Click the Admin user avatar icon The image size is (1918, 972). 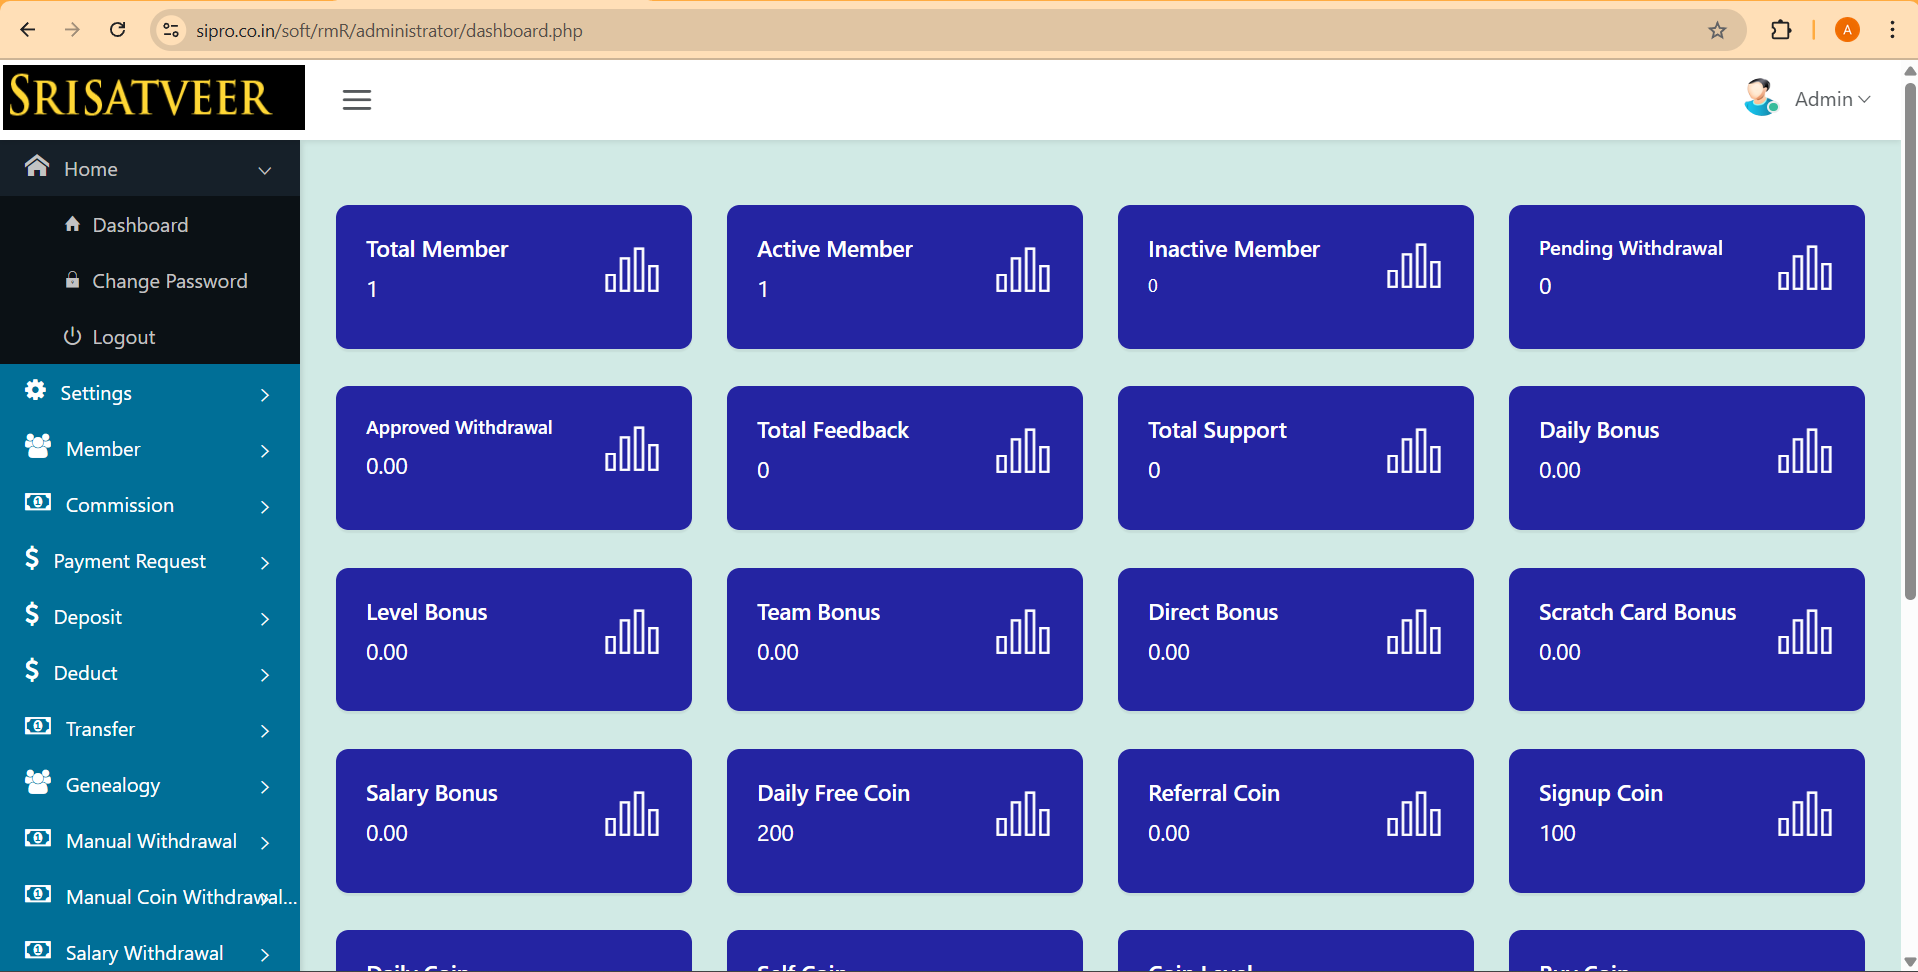pos(1760,98)
